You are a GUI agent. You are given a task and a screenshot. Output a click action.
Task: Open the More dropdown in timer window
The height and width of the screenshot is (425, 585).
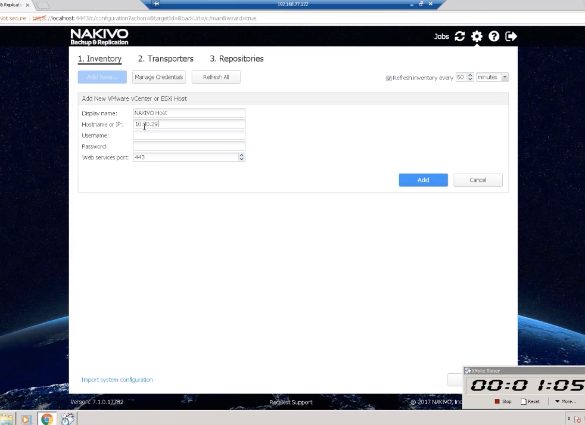click(565, 401)
